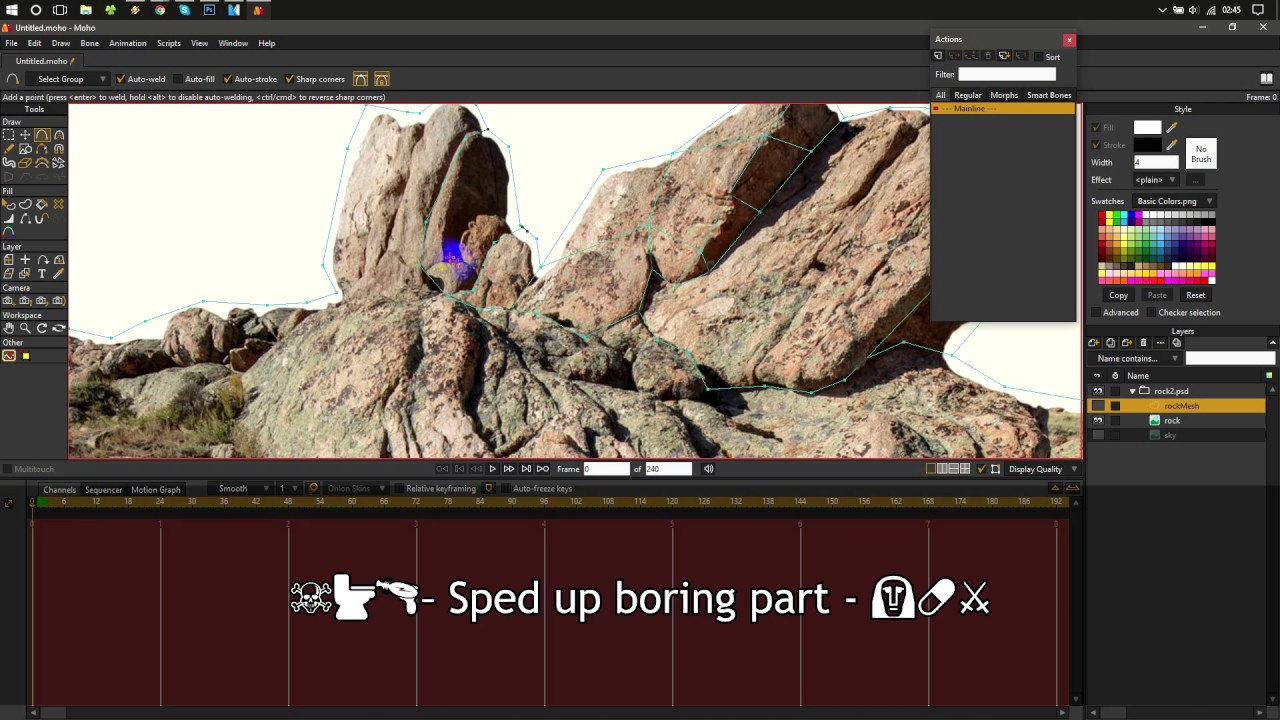Screen dimensions: 1280x720
Task: Open the Effect plain dropdown
Action: (x=1155, y=180)
